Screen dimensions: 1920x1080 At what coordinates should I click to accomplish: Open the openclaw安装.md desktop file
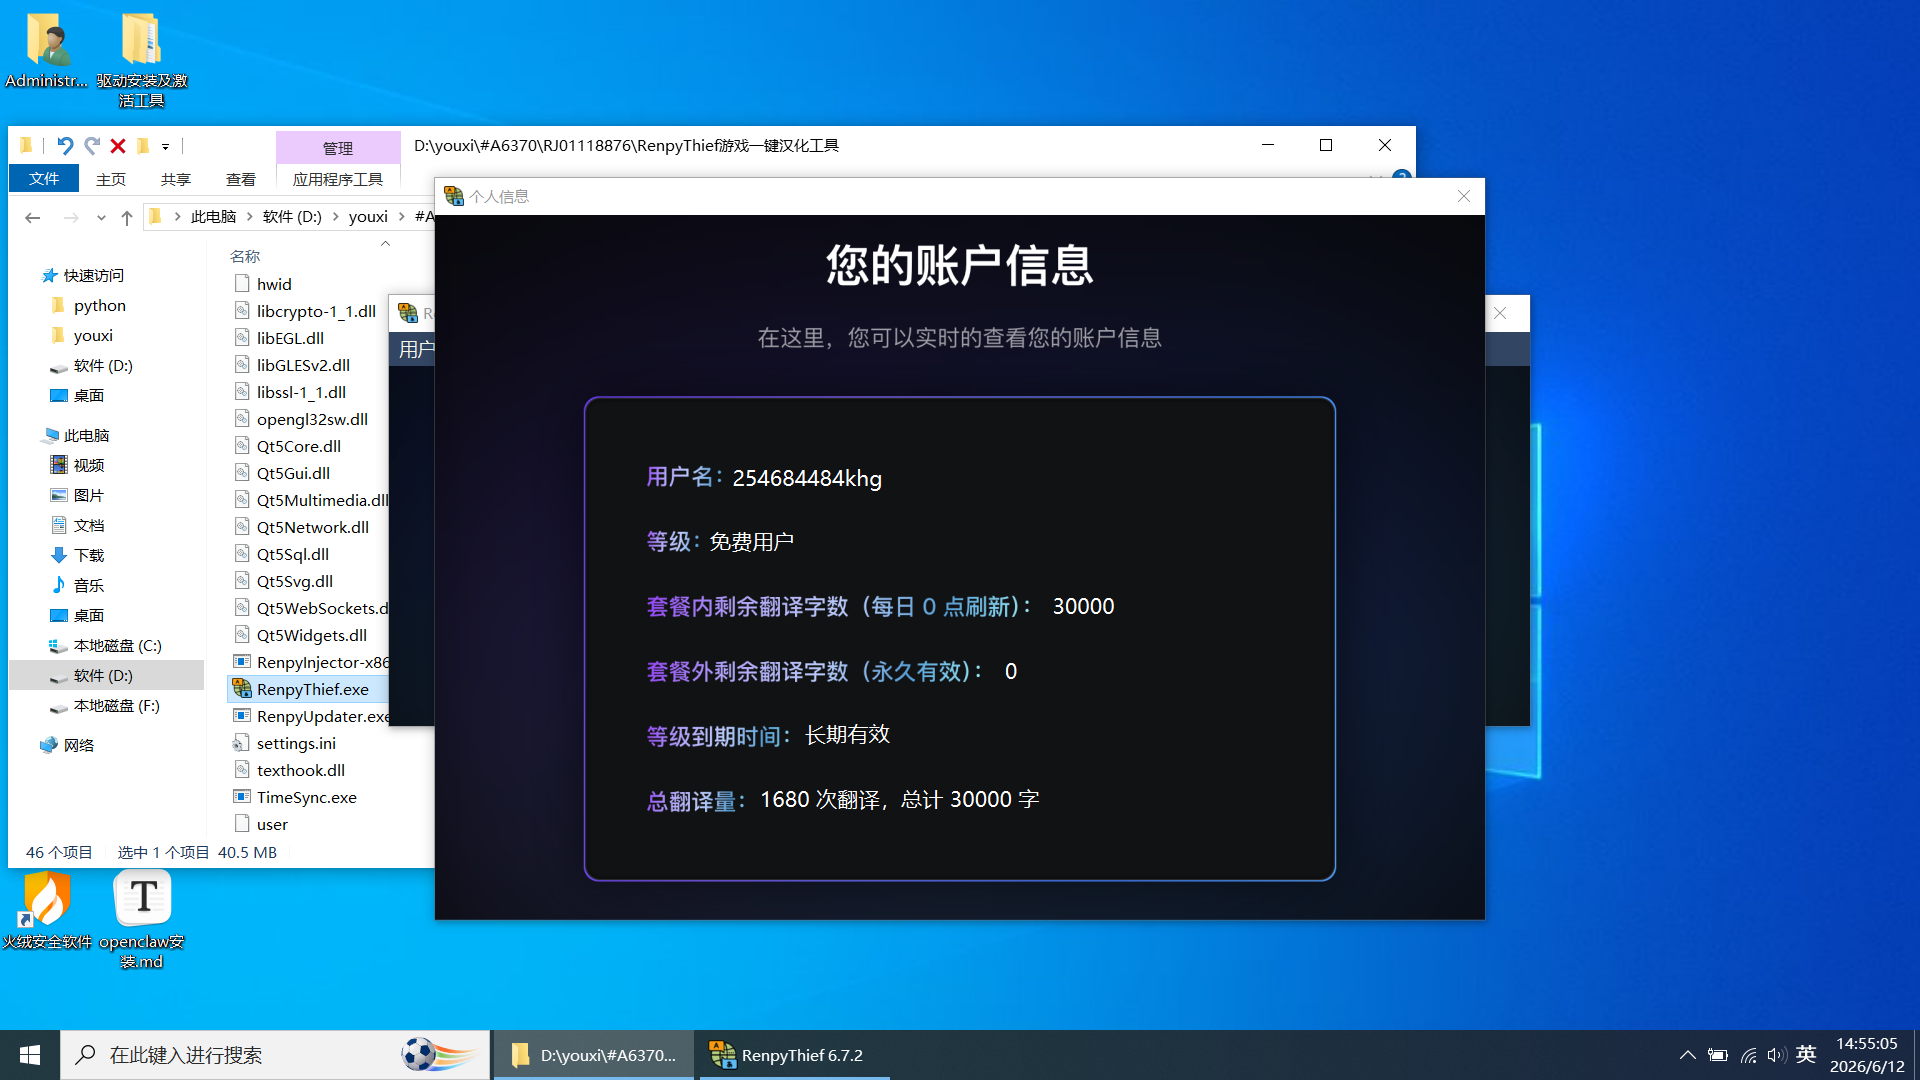tap(142, 920)
